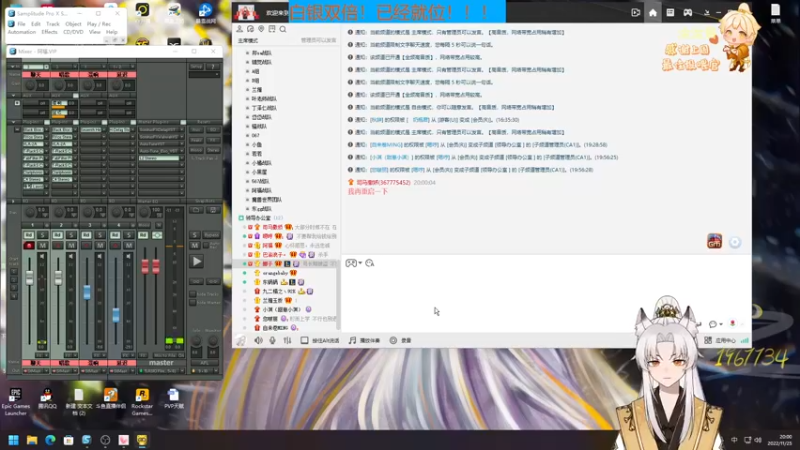Arm record on mixer channel 1
Viewport: 800px width, 450px height.
tap(29, 245)
